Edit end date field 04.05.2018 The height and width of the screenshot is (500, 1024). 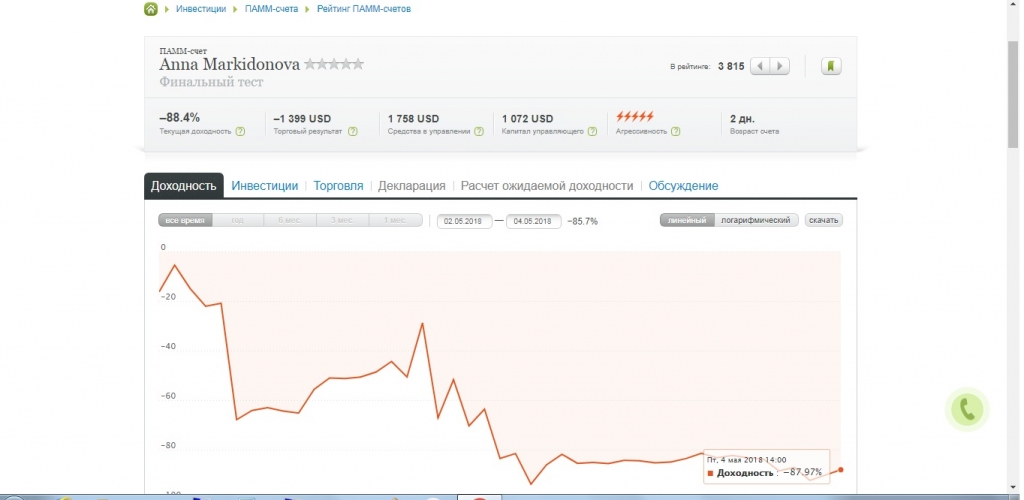[x=534, y=221]
